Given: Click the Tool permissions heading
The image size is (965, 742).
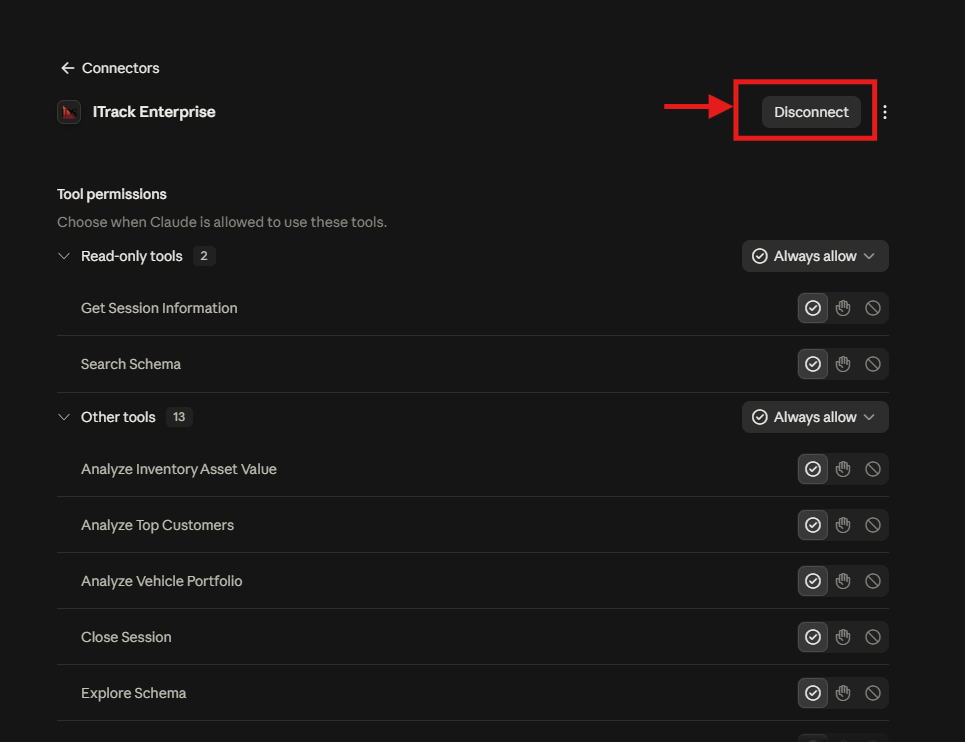Looking at the screenshot, I should click(x=112, y=194).
